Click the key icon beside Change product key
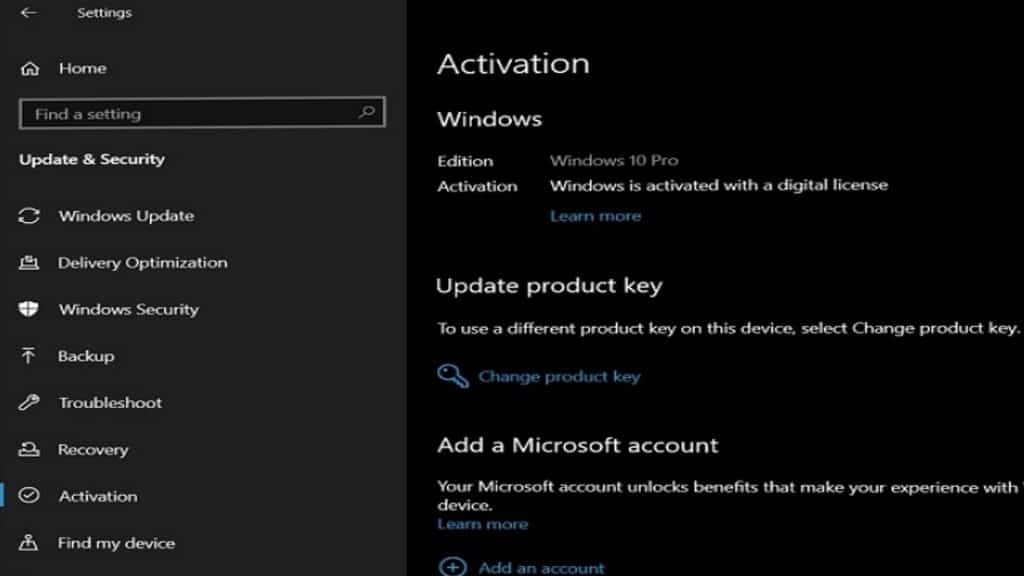This screenshot has width=1024, height=576. pos(453,376)
